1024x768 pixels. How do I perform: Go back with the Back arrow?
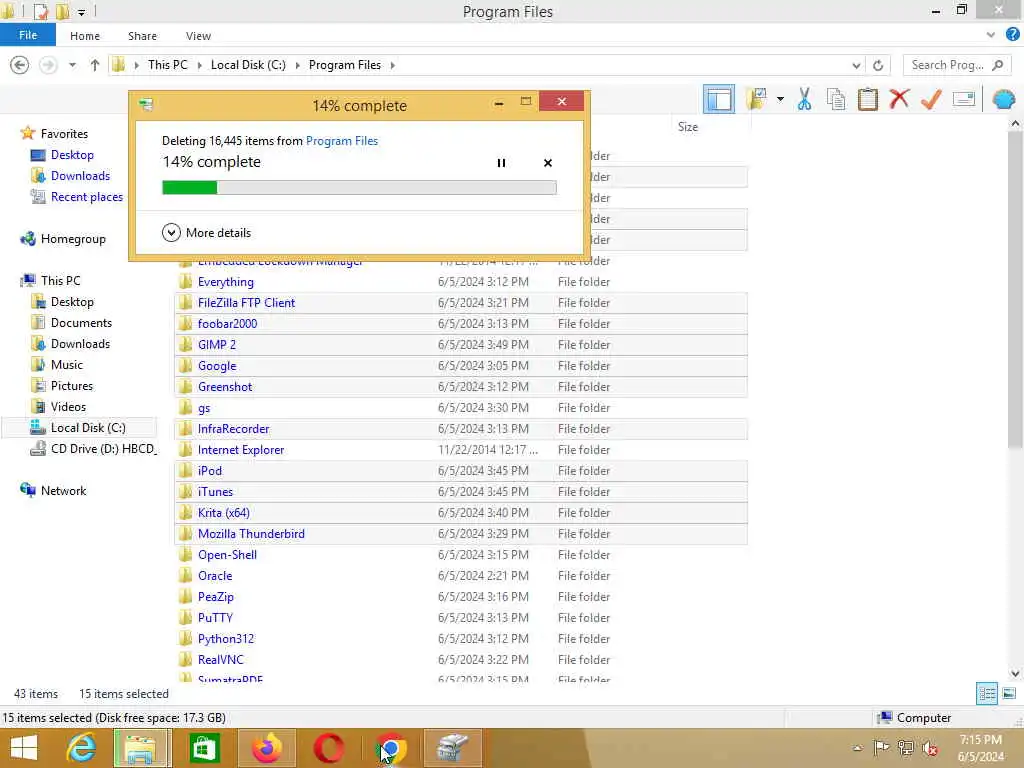[x=20, y=65]
